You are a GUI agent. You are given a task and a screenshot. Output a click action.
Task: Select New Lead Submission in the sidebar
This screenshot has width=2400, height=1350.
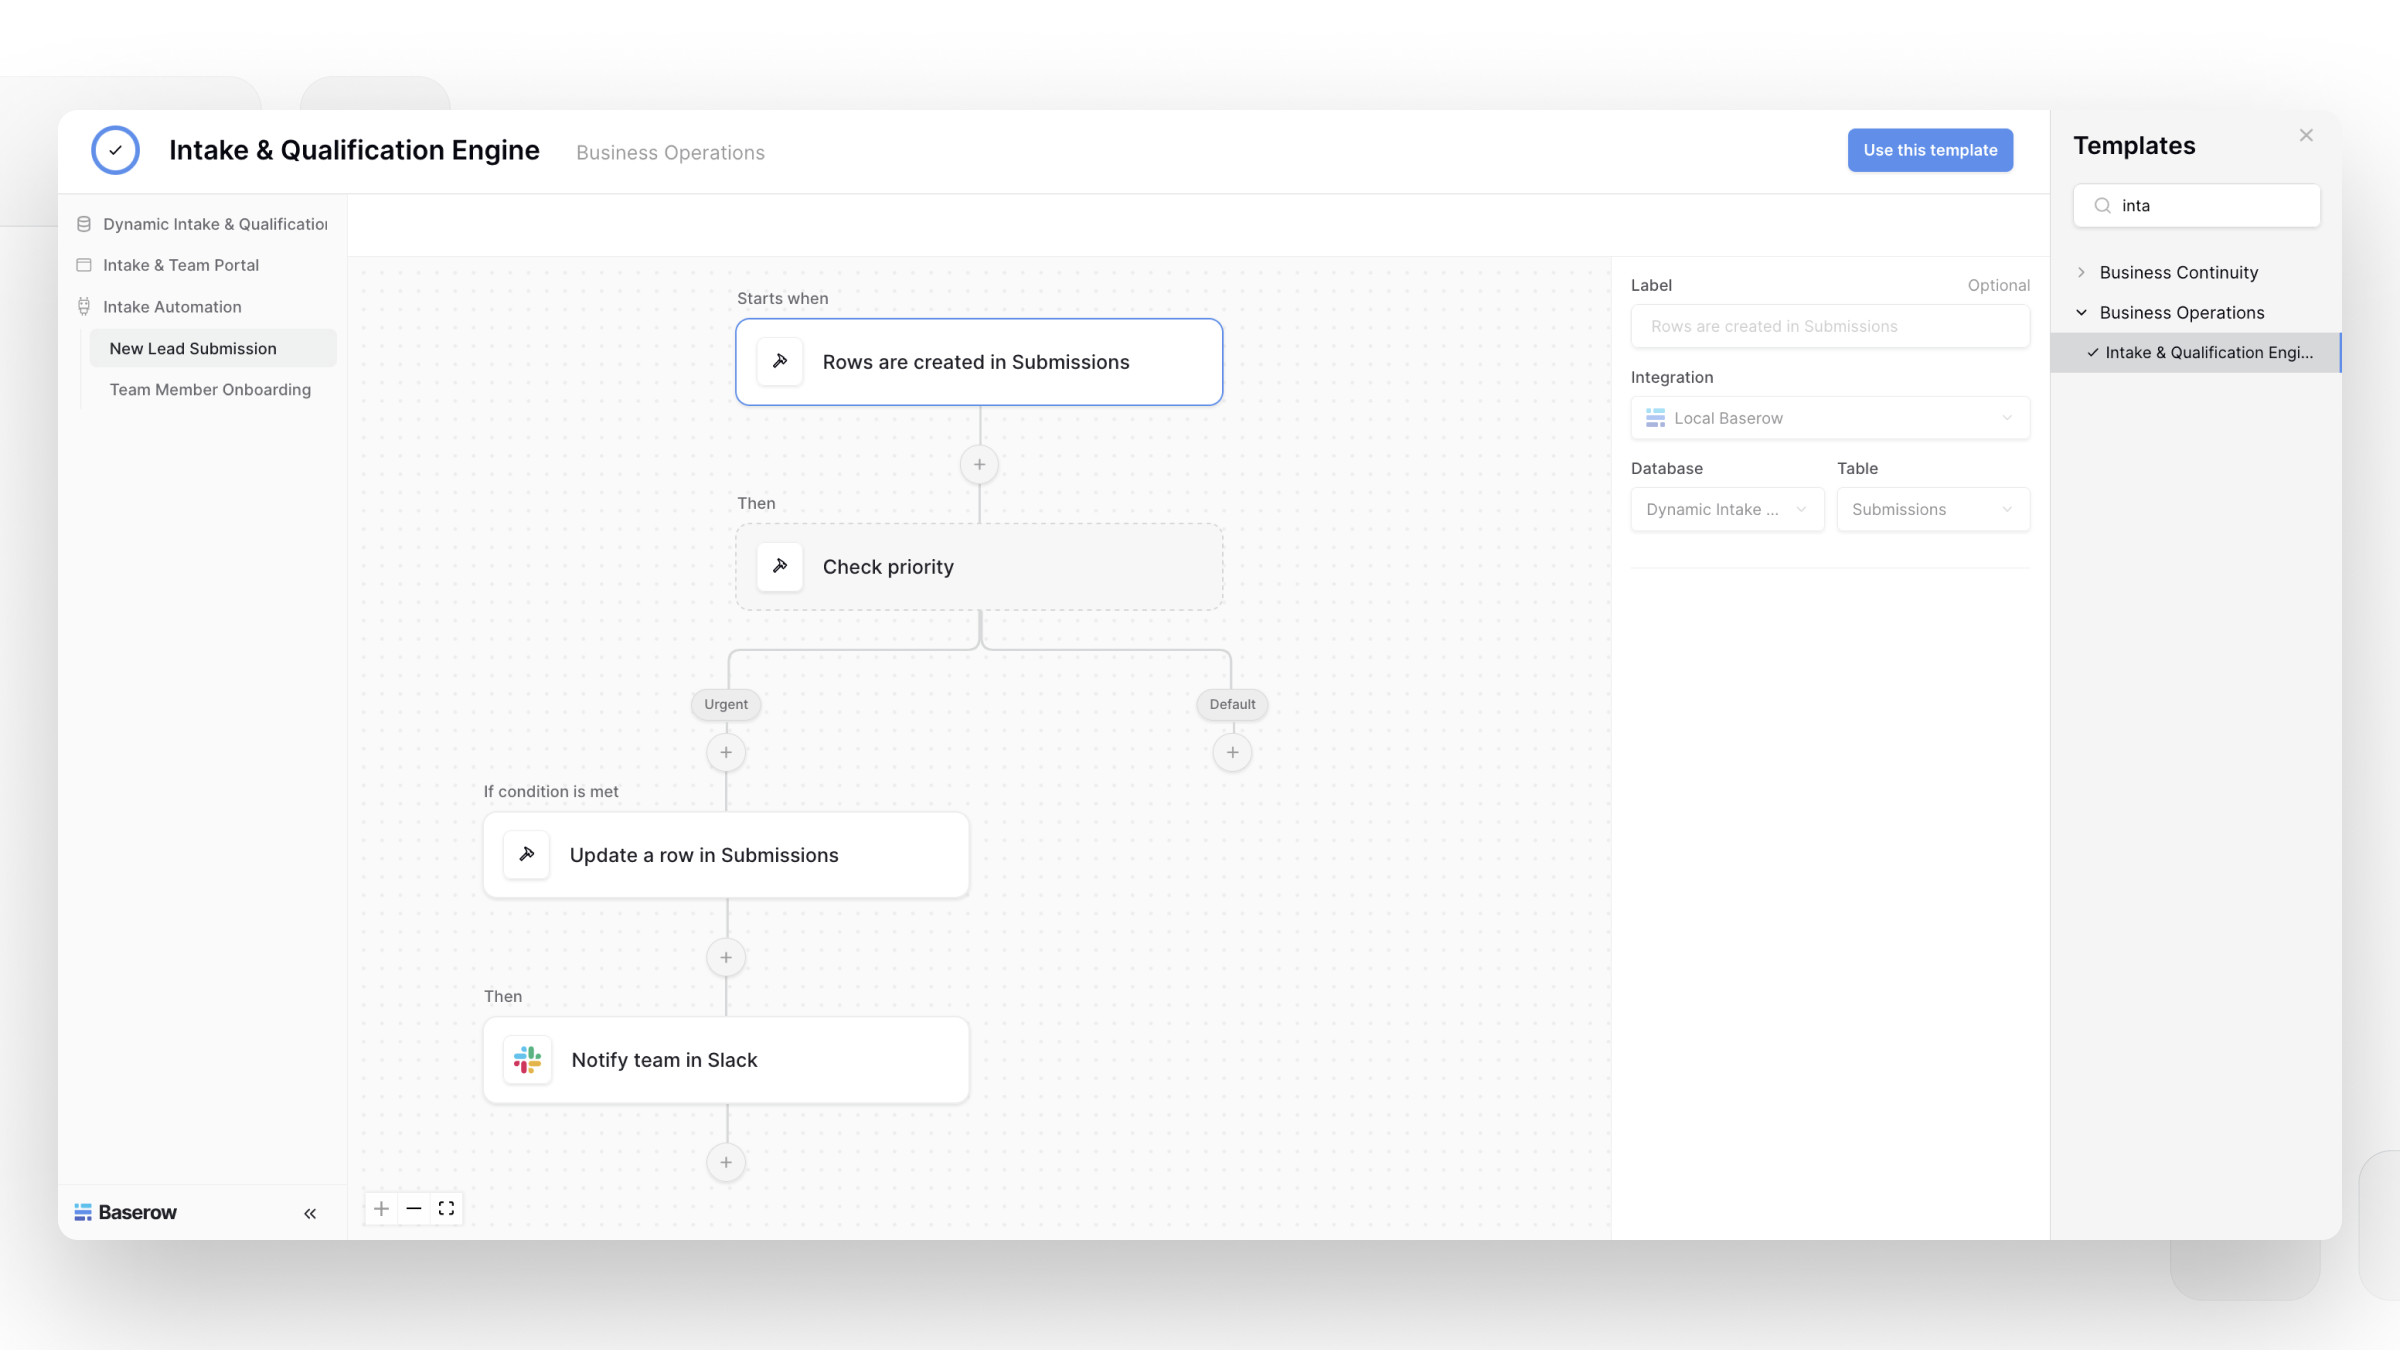pos(193,348)
